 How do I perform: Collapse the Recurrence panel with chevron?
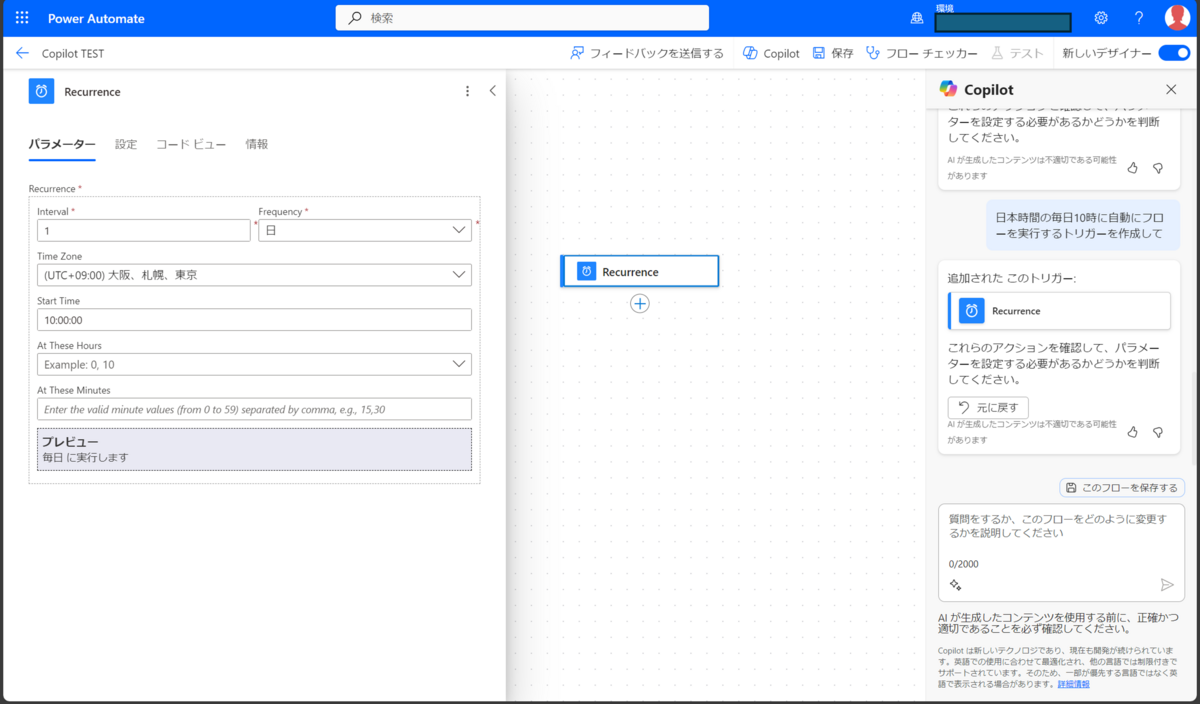492,91
